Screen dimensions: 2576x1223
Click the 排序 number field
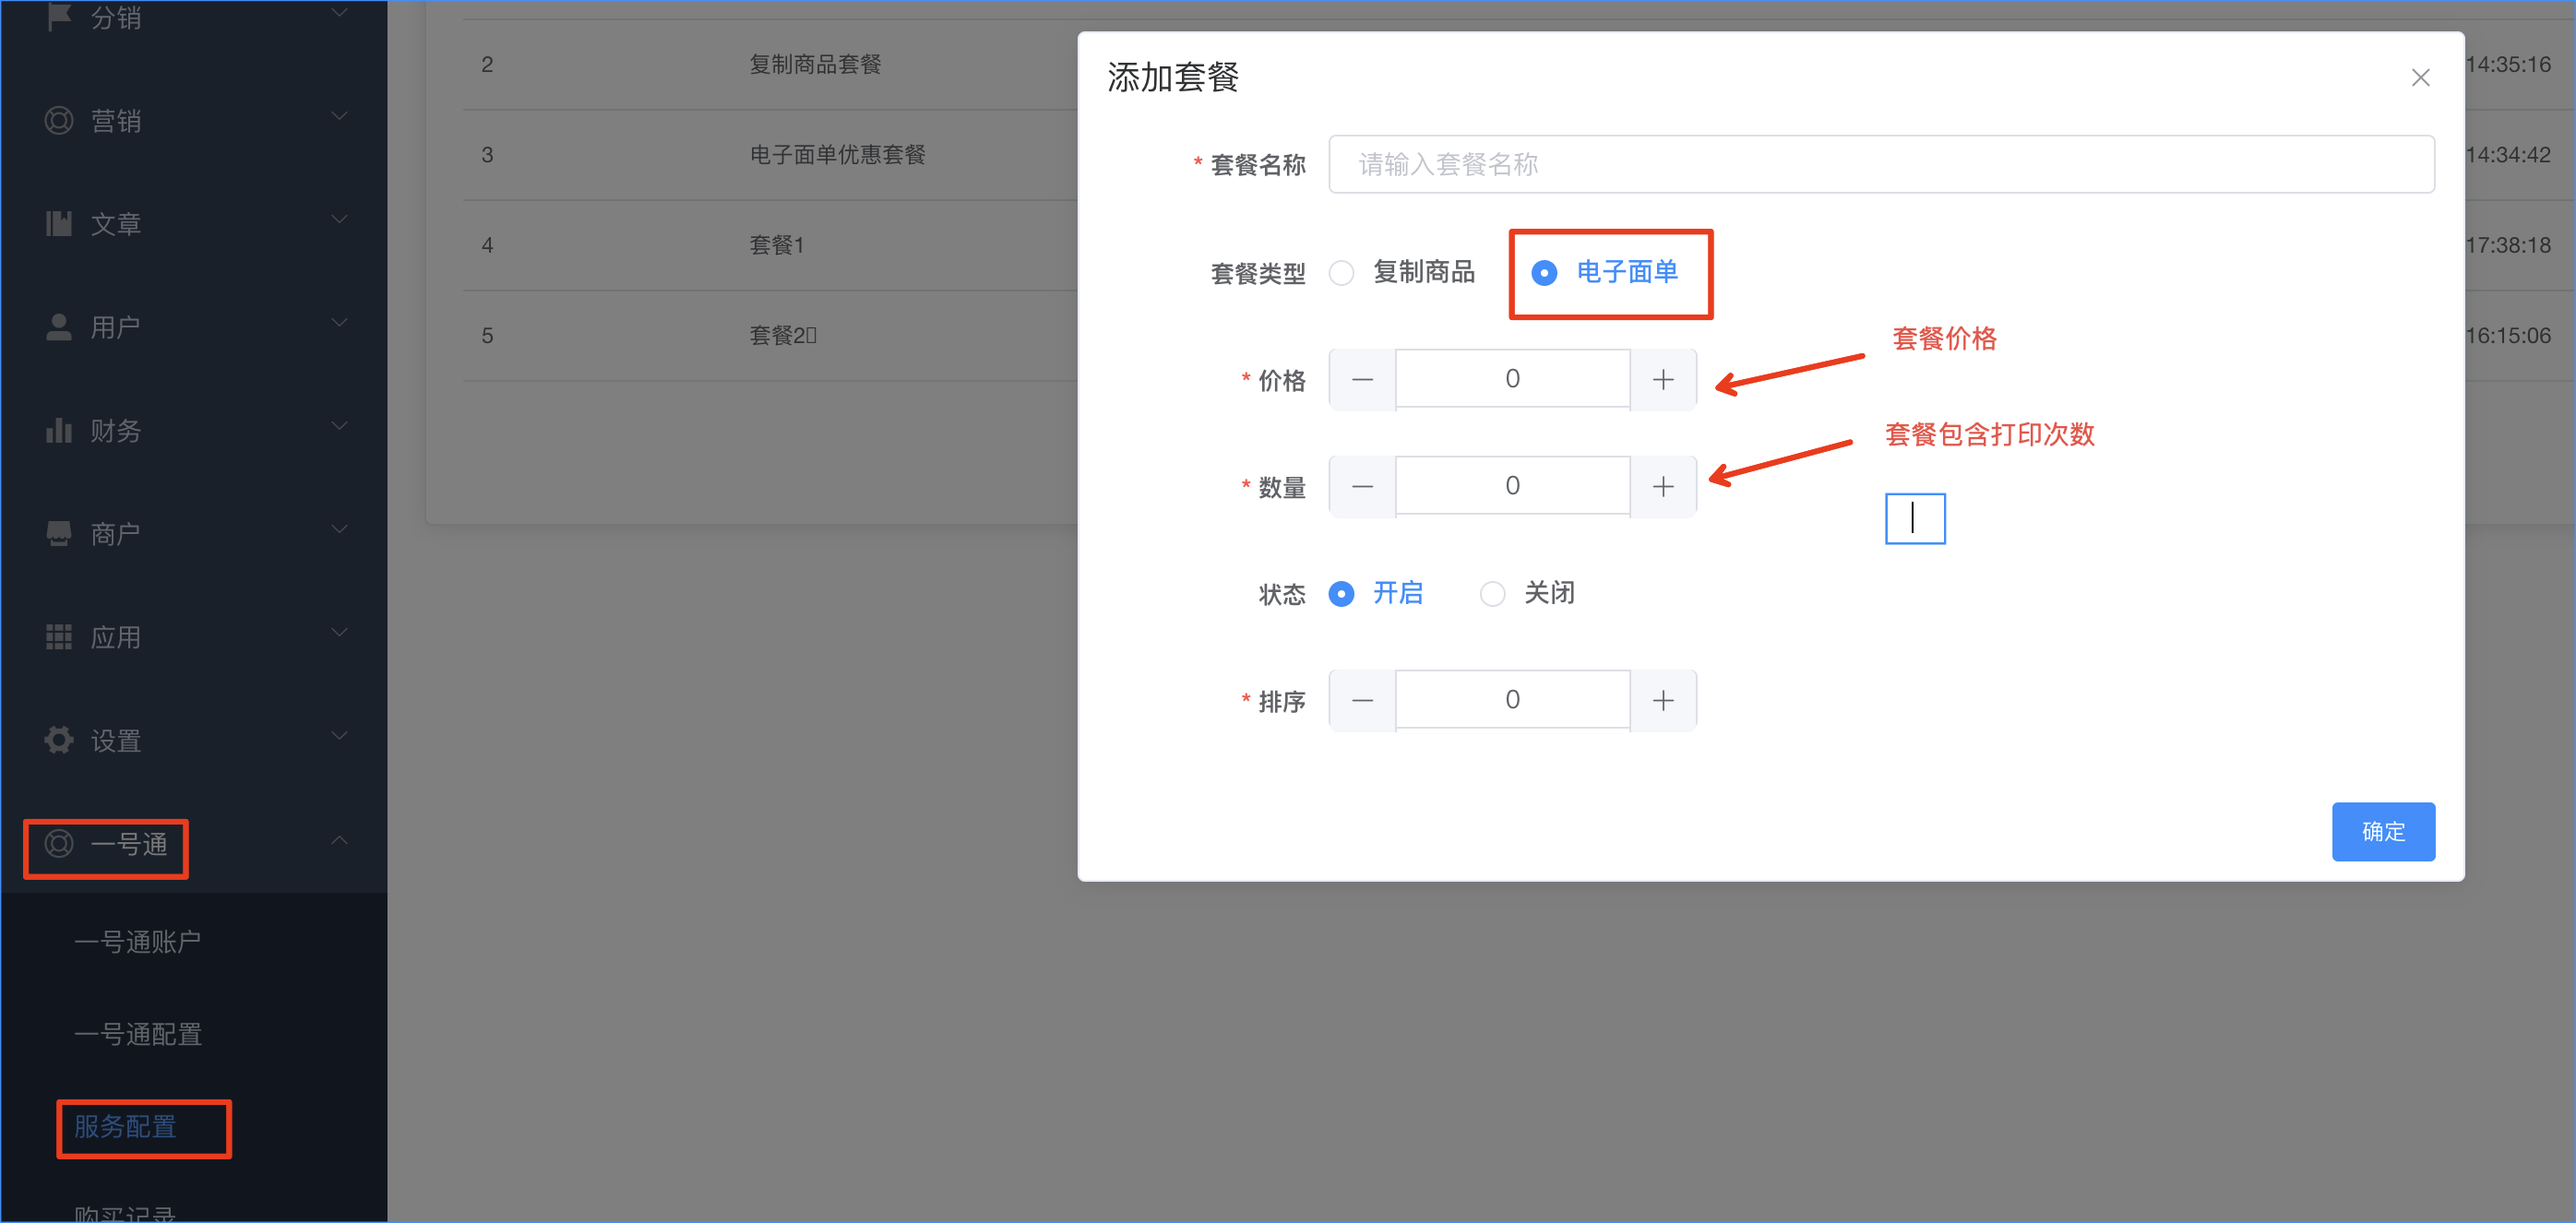click(1512, 701)
